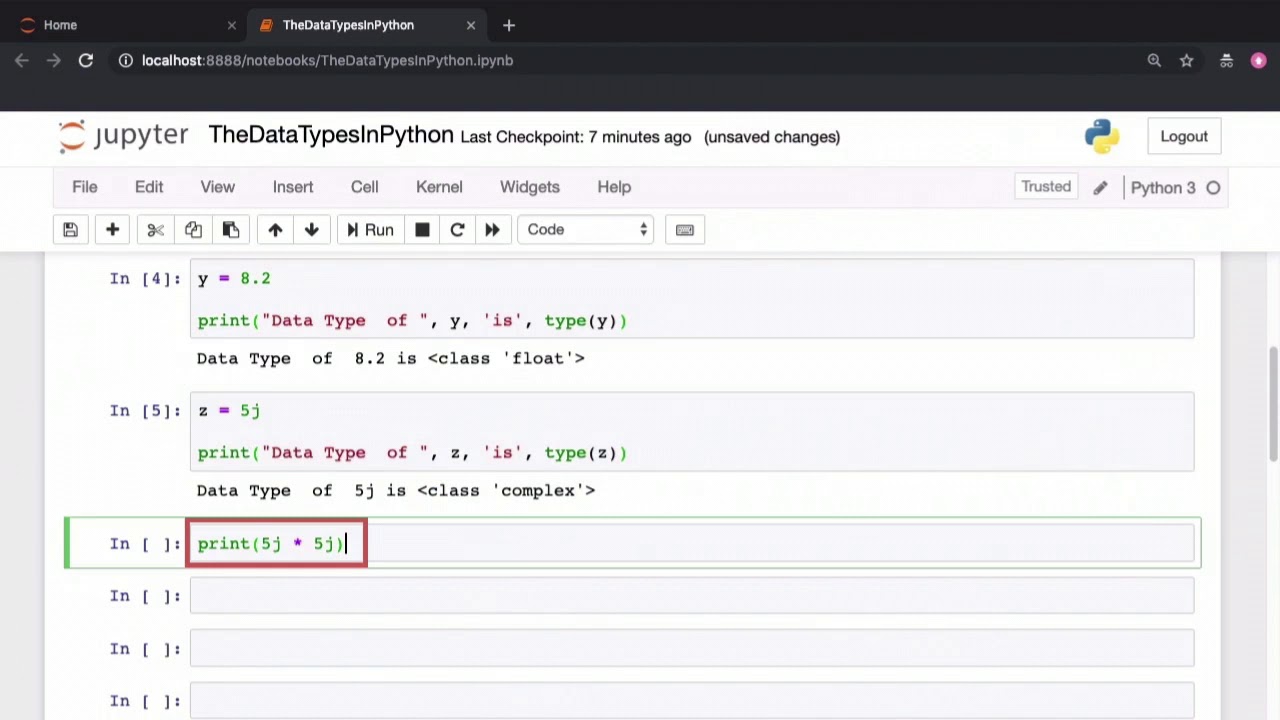1280x720 pixels.
Task: Open browser zoom magnifier icon
Action: pos(1154,61)
